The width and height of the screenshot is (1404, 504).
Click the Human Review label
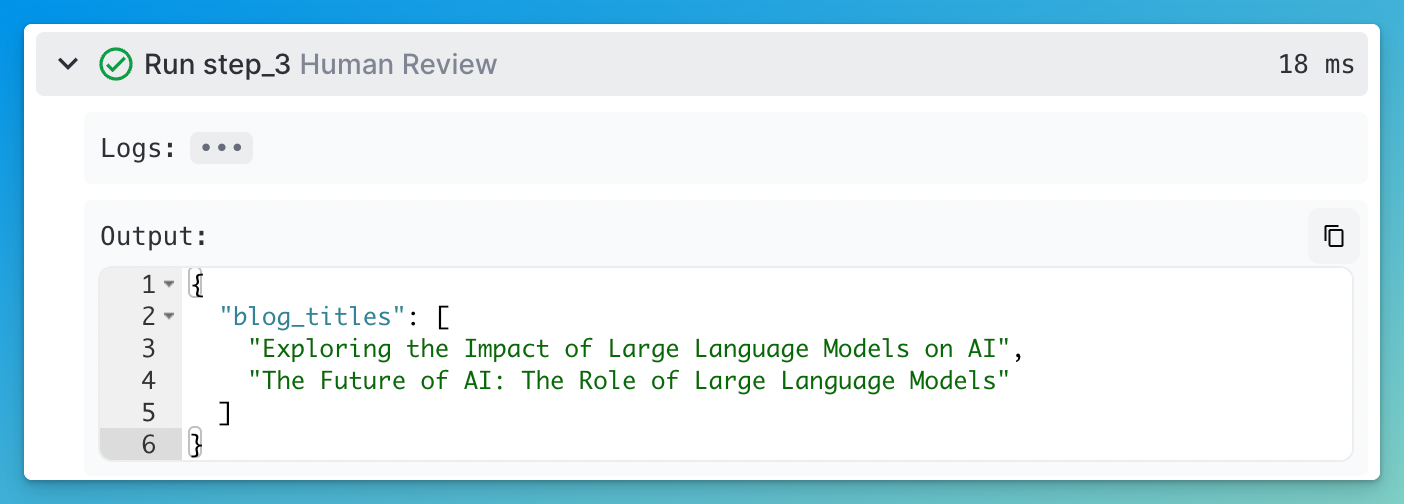tap(398, 65)
